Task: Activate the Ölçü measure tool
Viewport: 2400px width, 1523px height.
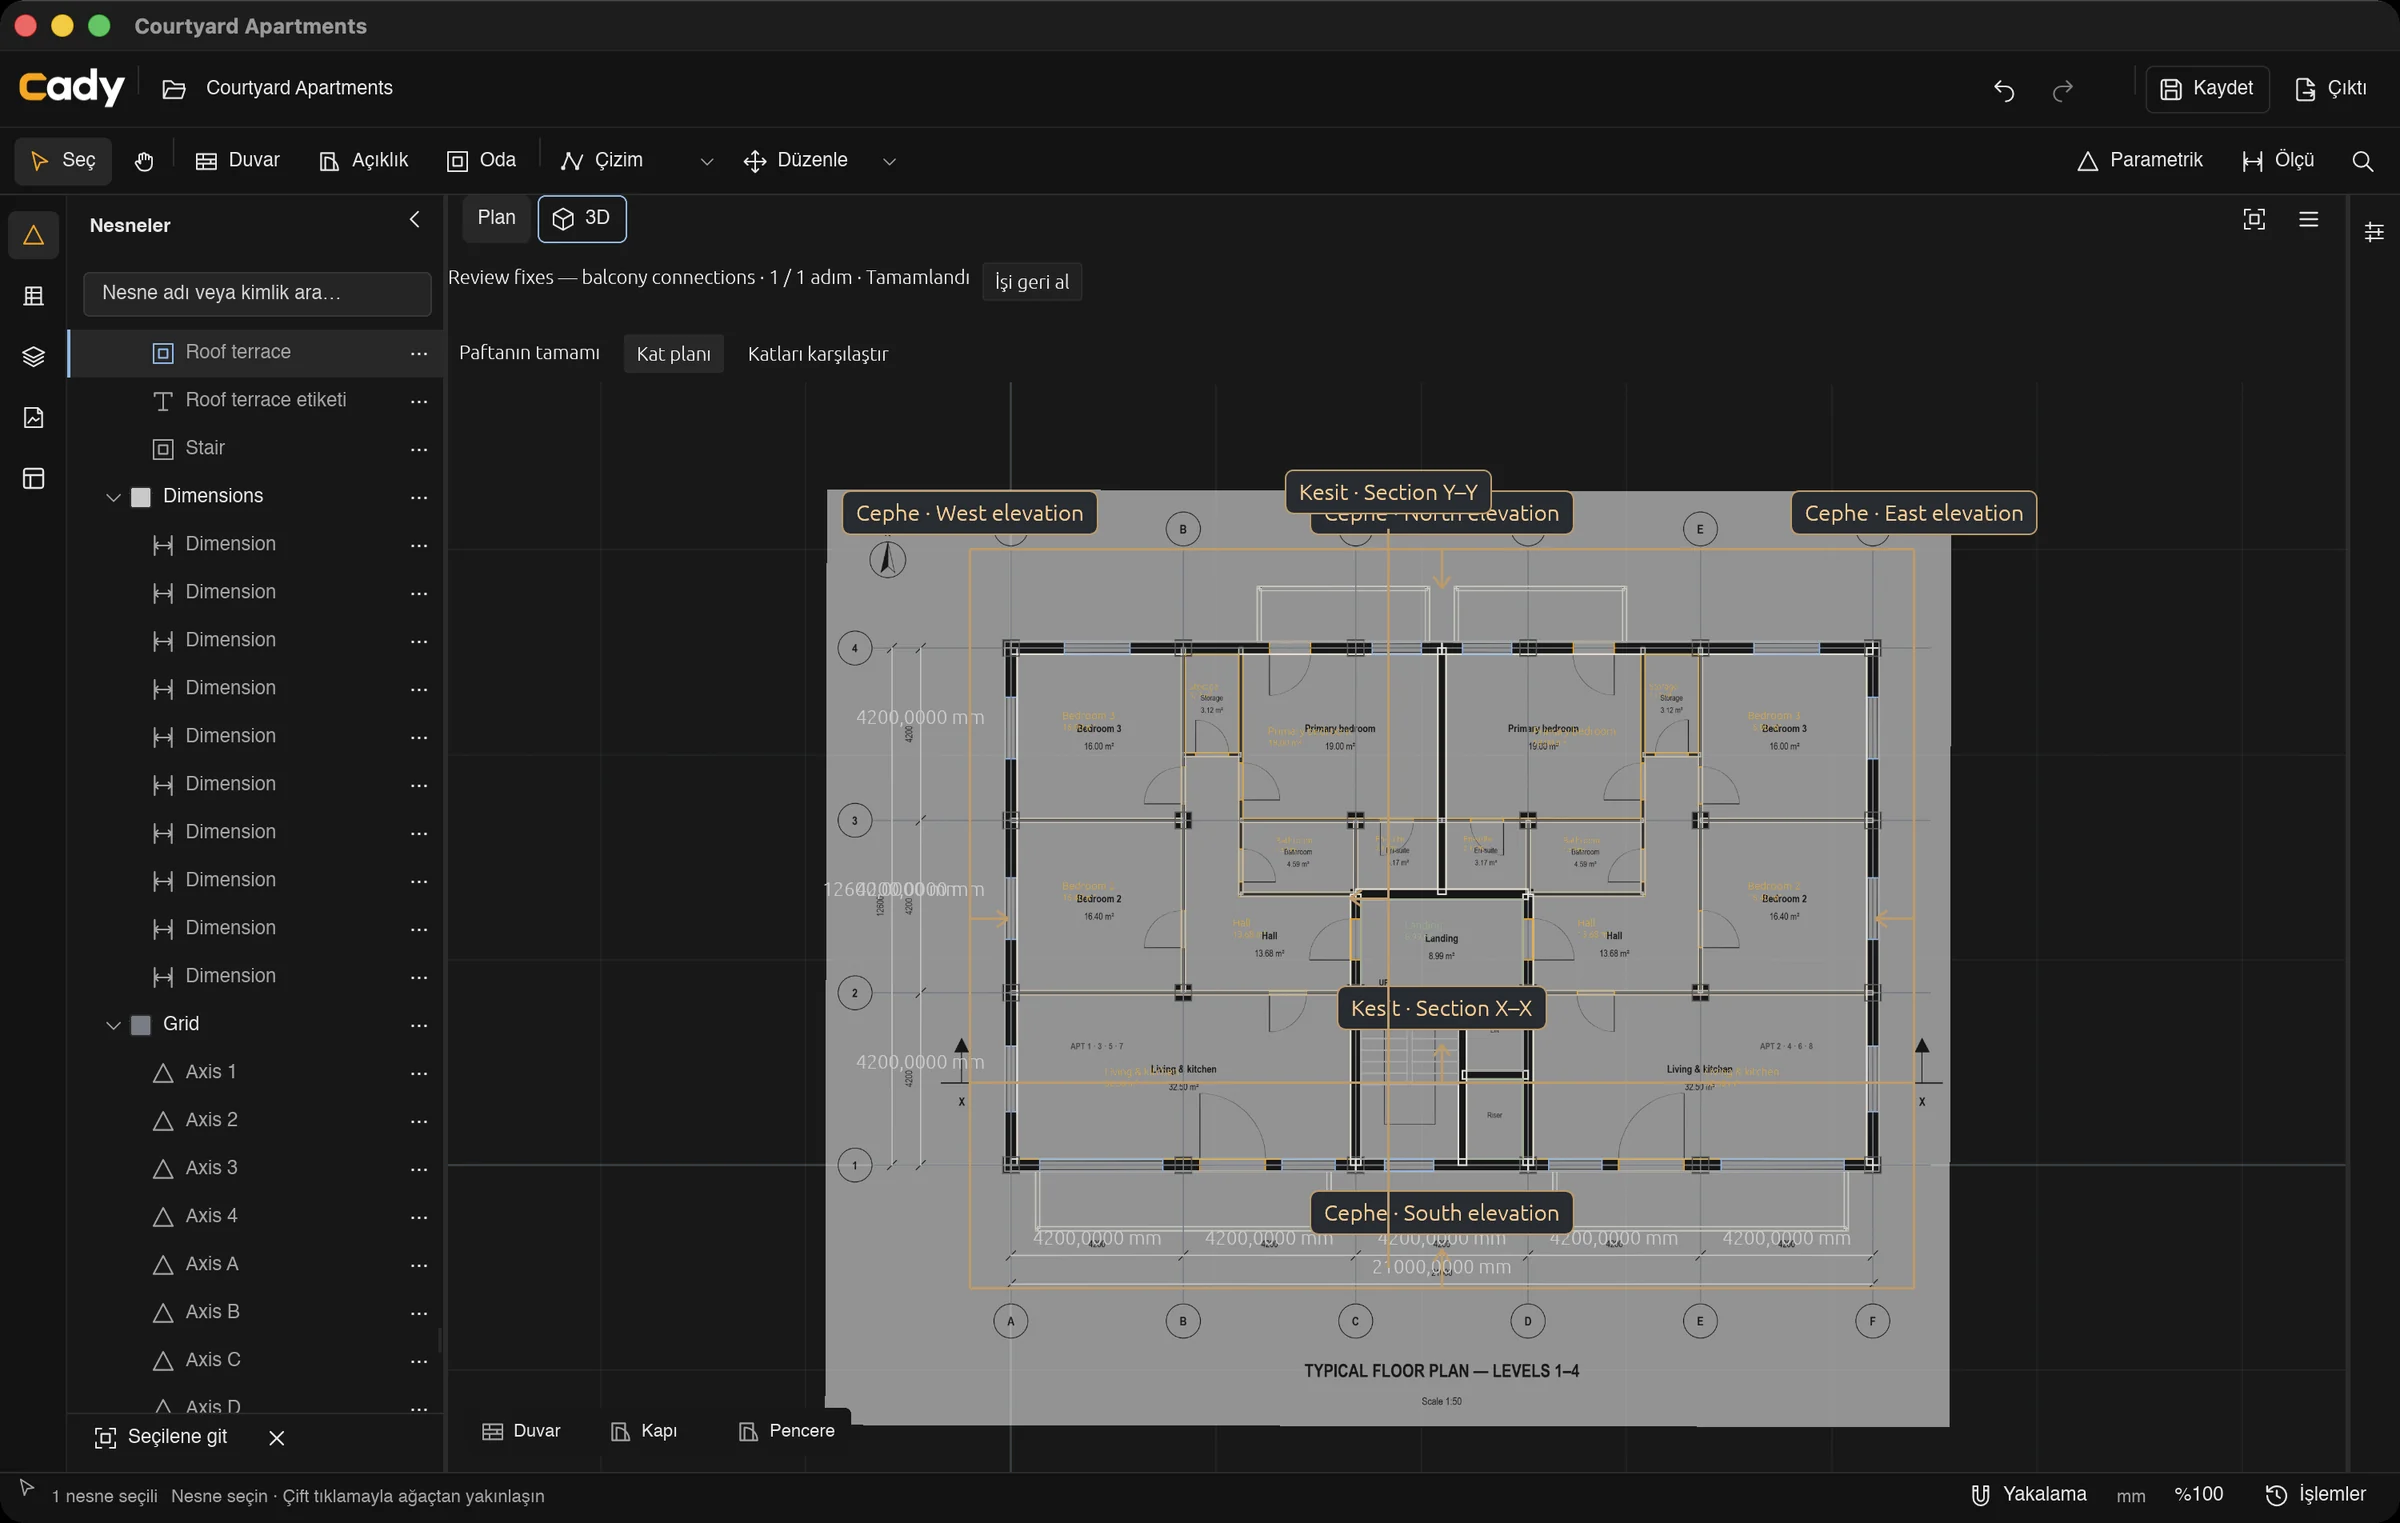Action: [x=2278, y=161]
